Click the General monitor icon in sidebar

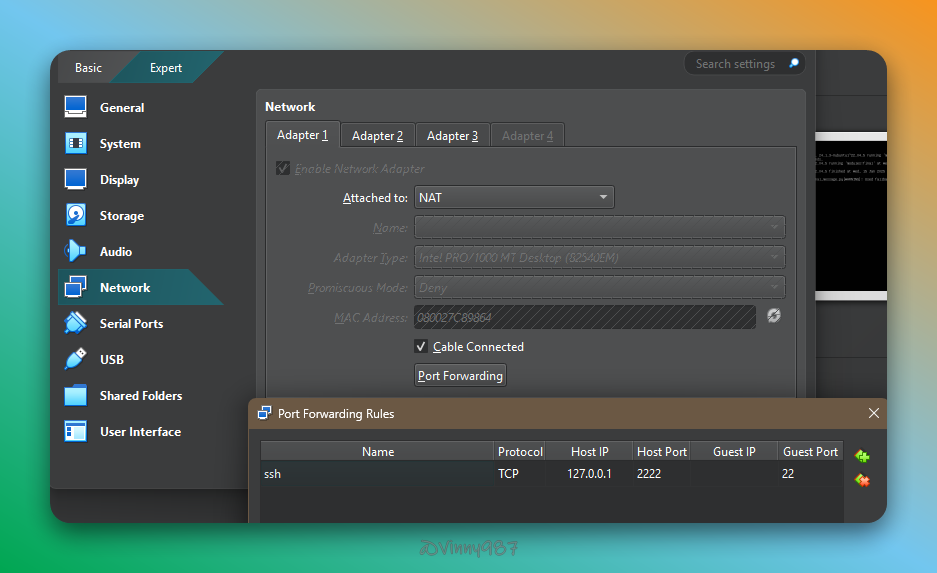tap(76, 107)
